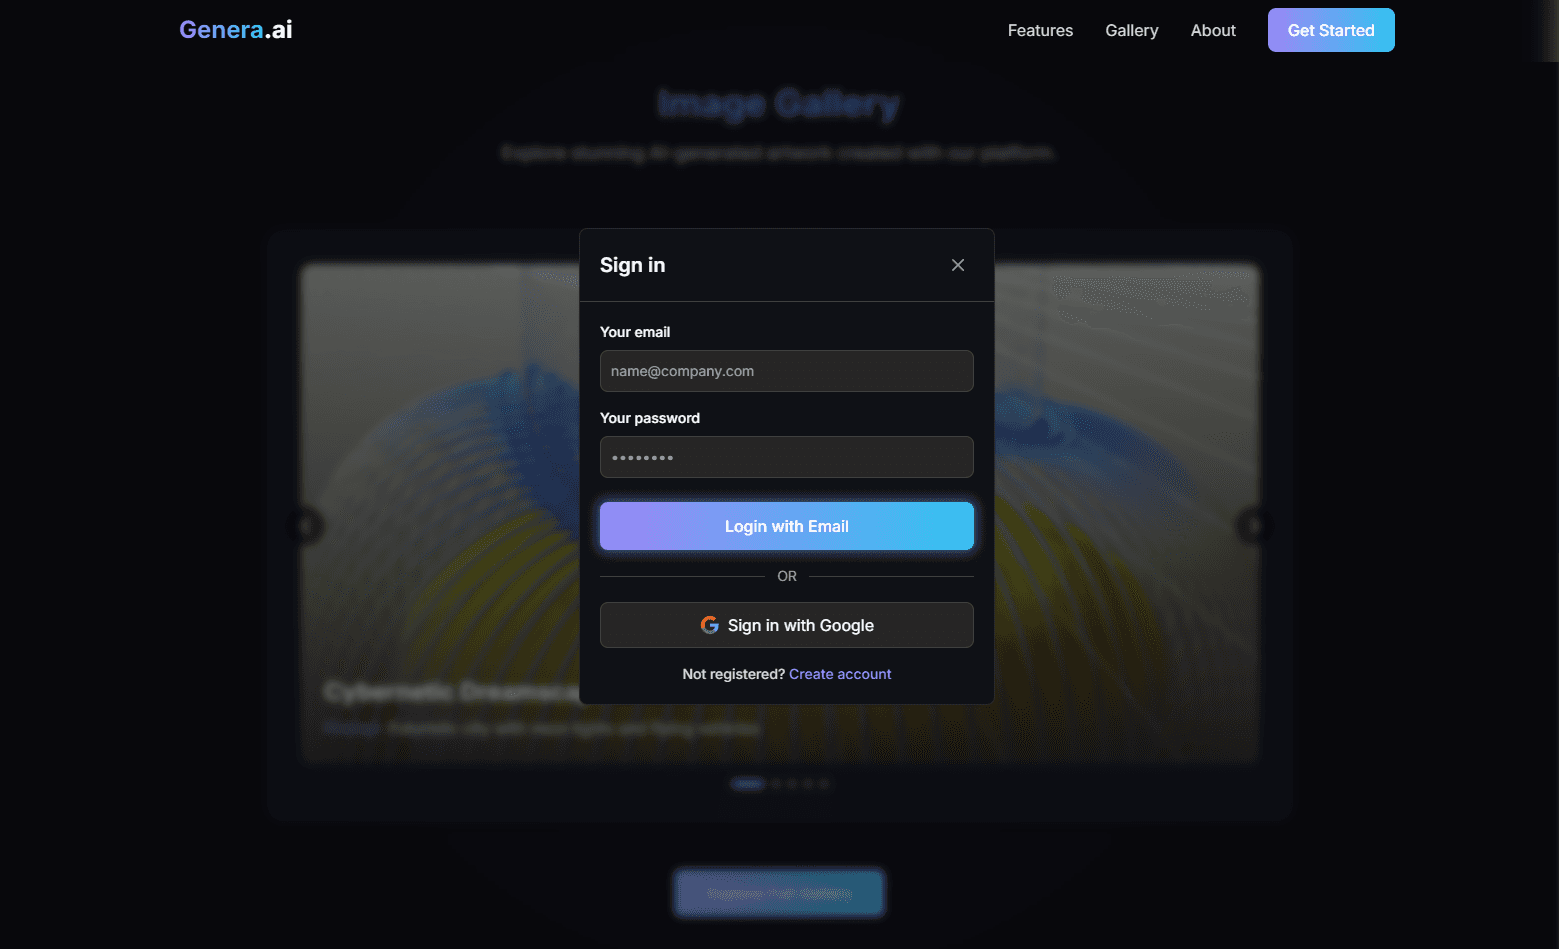
Task: Jump to fourth carousel dot
Action: pos(808,784)
